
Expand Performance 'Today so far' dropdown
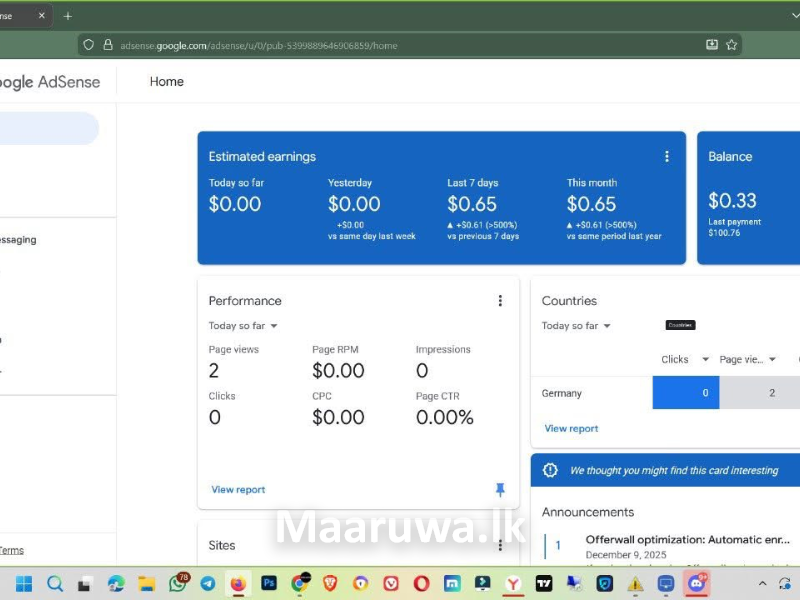243,326
